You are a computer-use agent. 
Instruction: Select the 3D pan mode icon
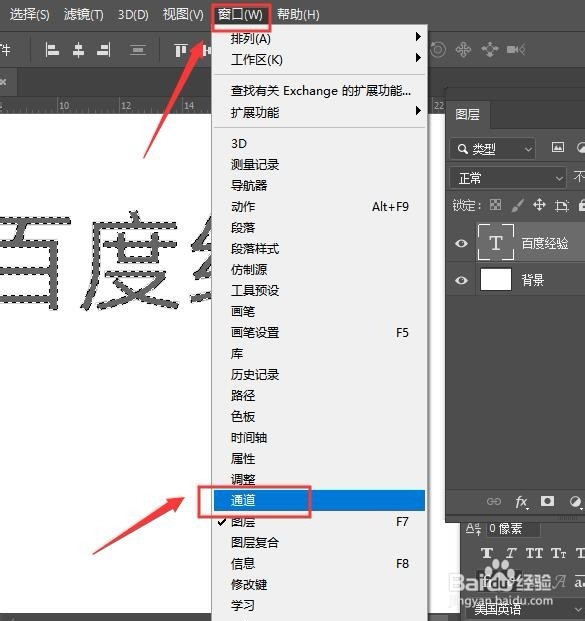click(x=463, y=50)
